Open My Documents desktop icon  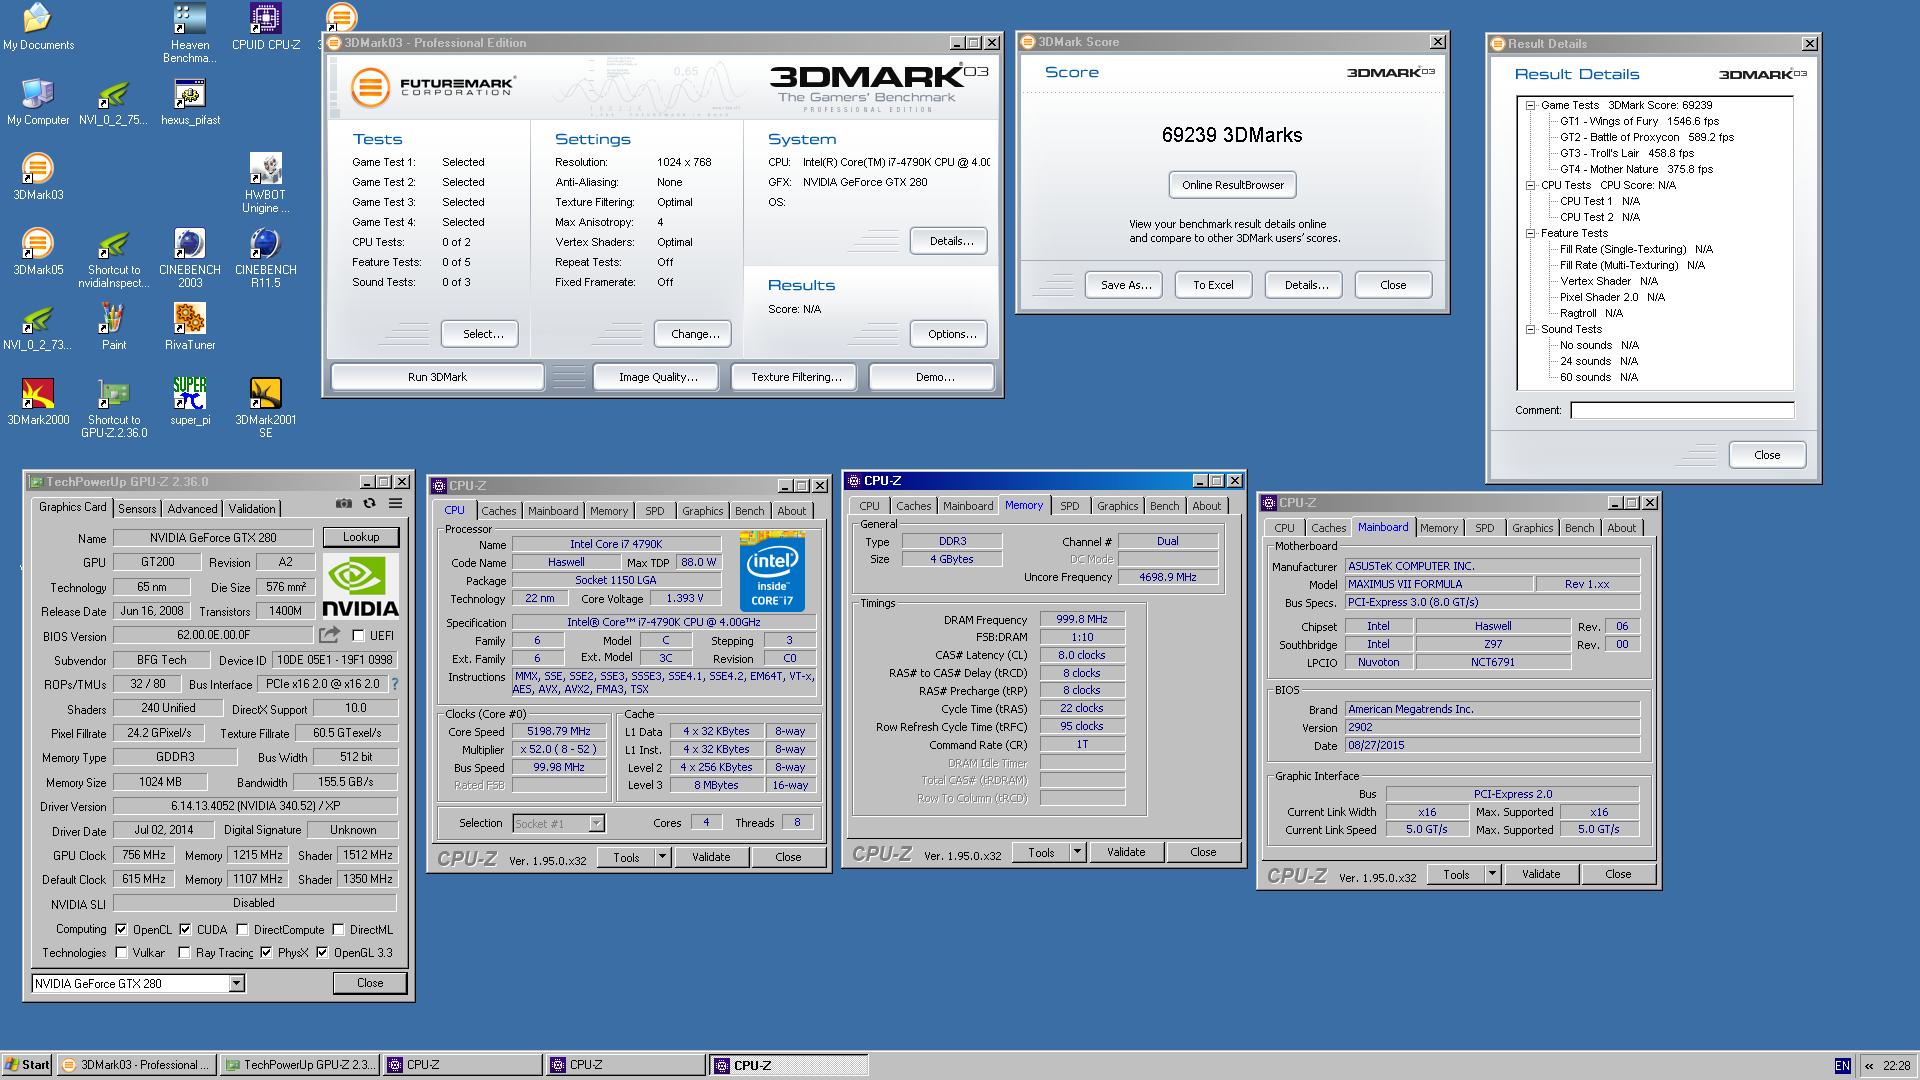[38, 27]
